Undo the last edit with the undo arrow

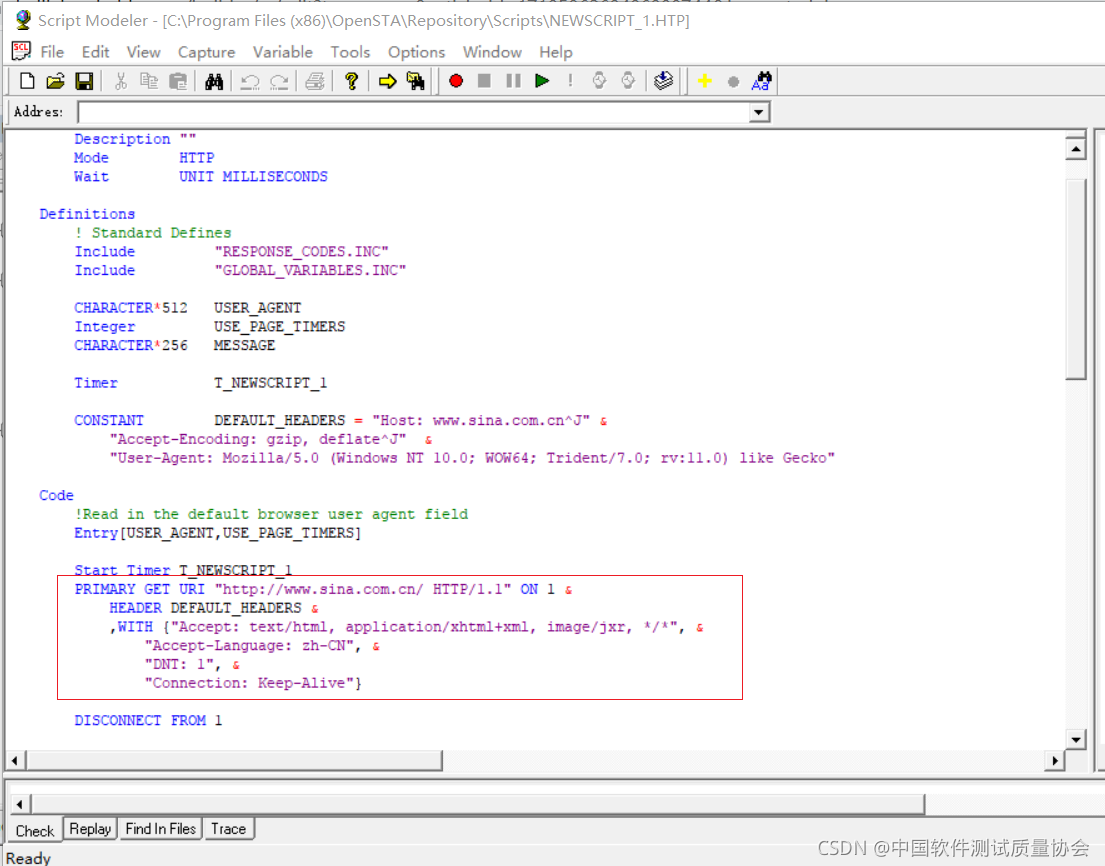[249, 81]
